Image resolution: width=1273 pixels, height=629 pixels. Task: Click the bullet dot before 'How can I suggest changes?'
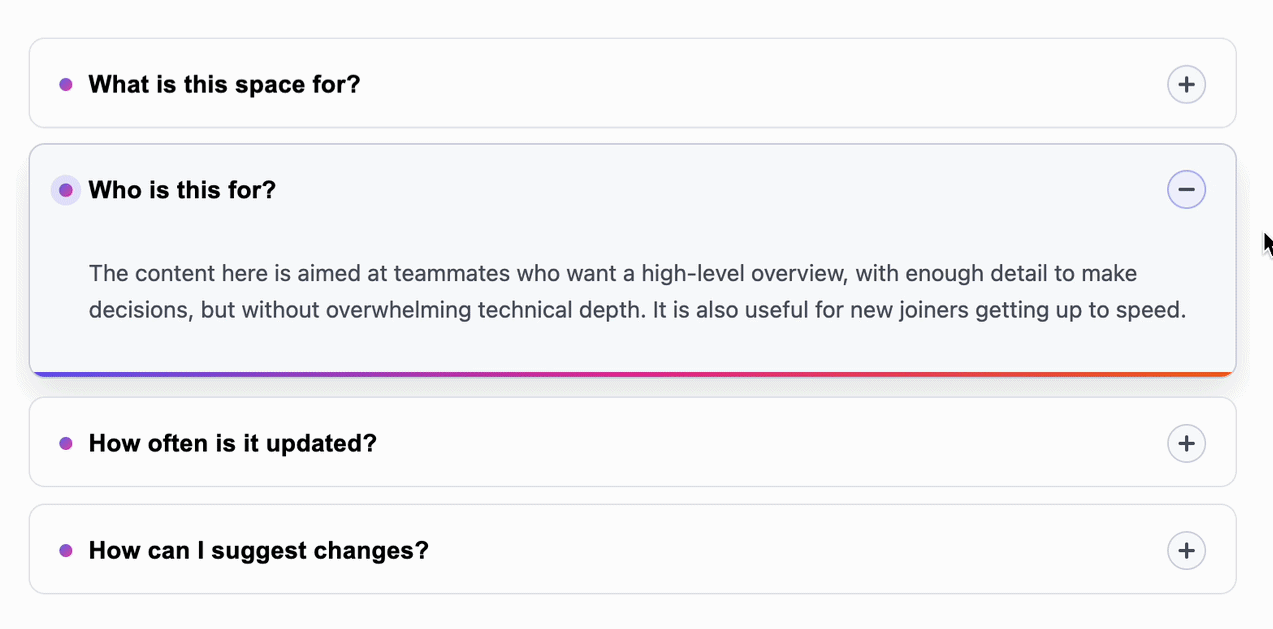pyautogui.click(x=66, y=550)
